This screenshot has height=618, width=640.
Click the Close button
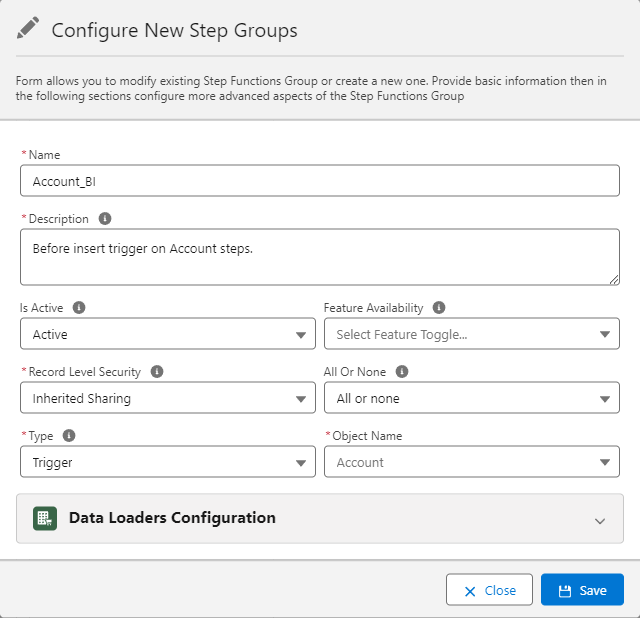[489, 590]
